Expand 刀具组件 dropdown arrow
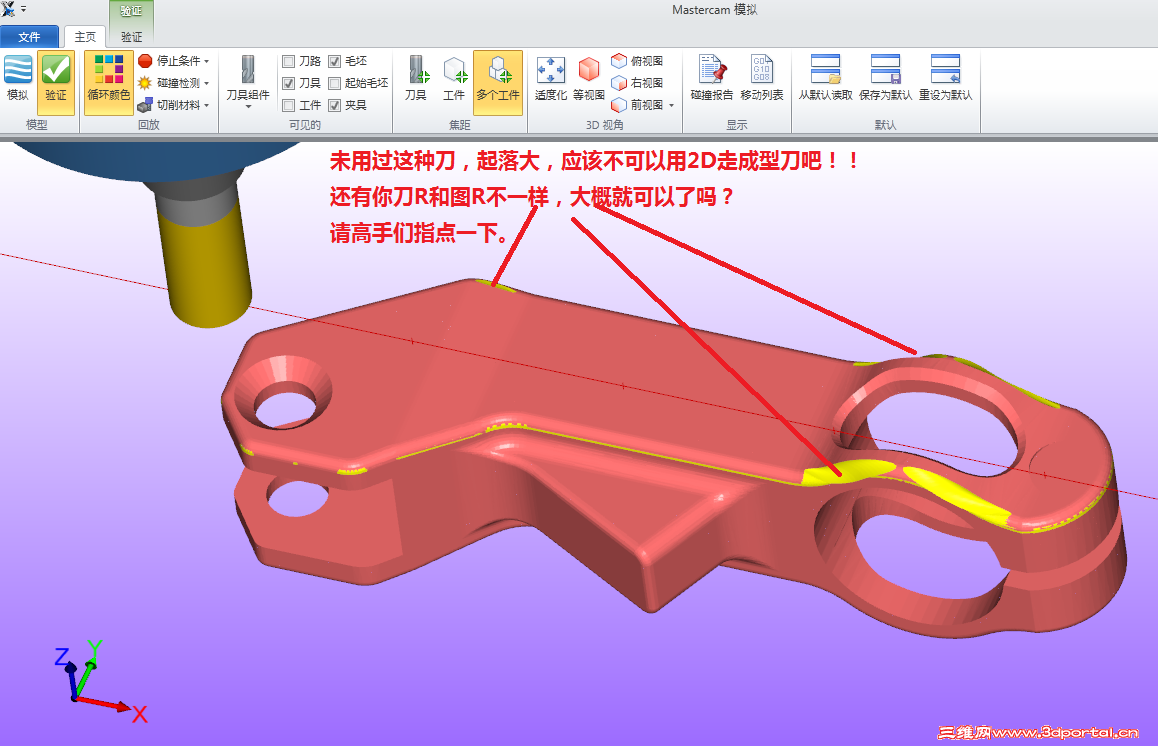The width and height of the screenshot is (1158, 746). [248, 107]
